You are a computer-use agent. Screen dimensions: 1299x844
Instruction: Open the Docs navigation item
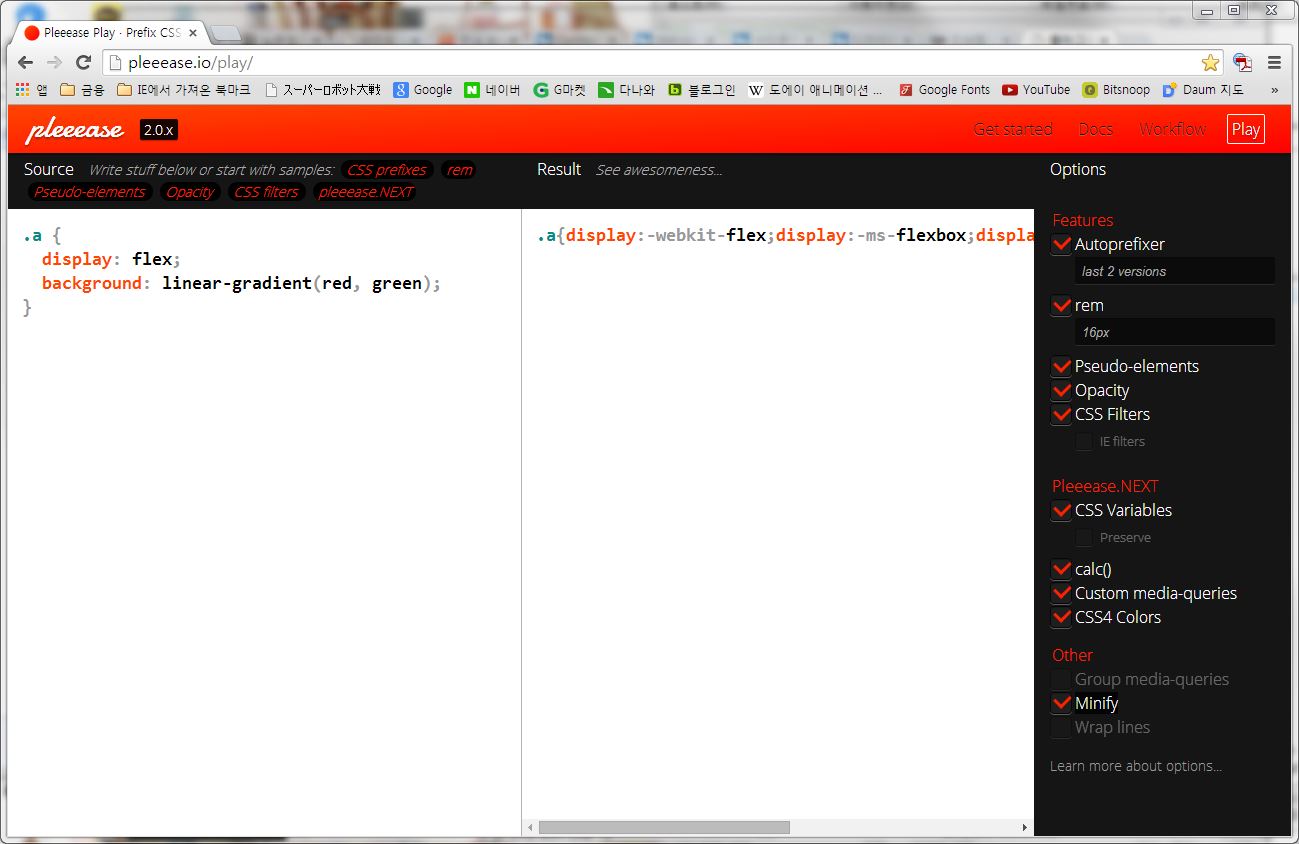tap(1095, 129)
